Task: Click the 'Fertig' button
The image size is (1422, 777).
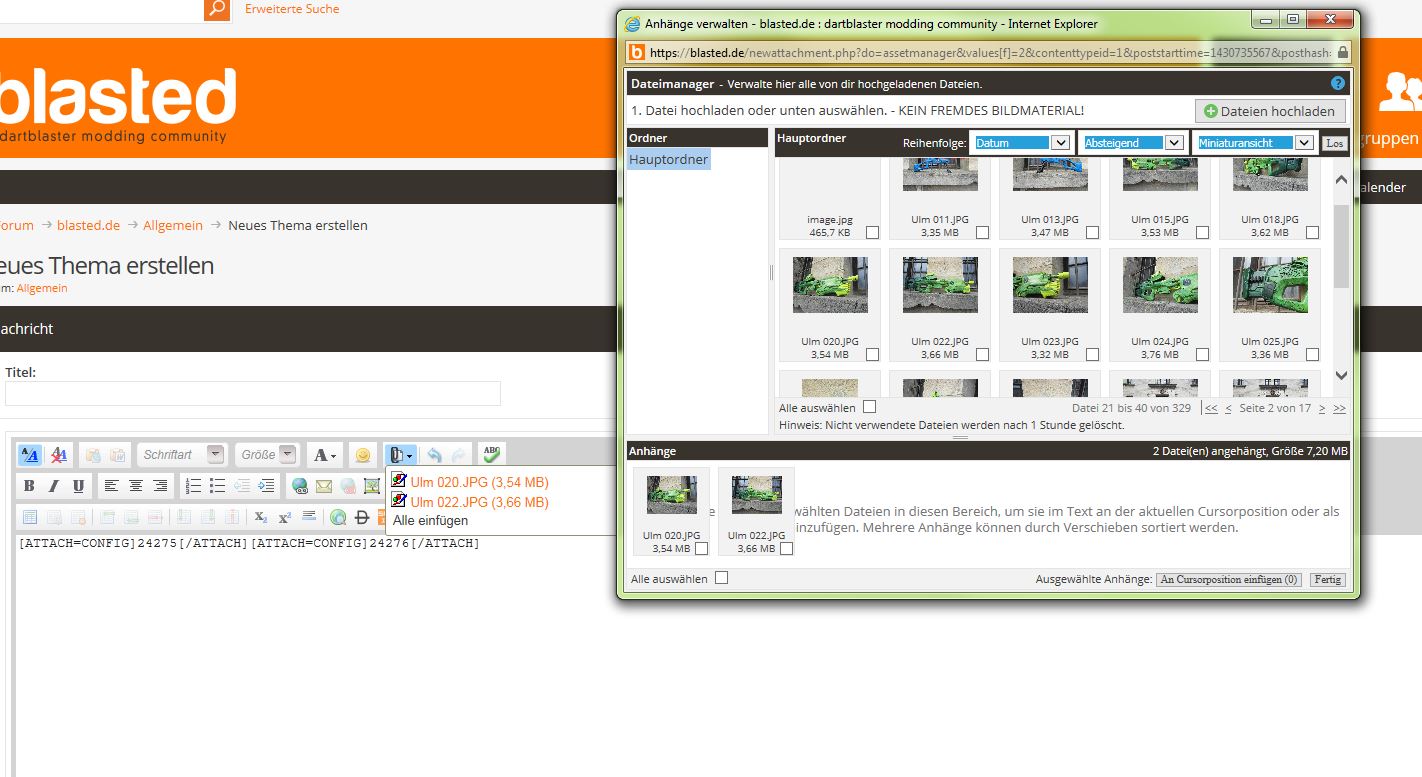Action: coord(1328,580)
